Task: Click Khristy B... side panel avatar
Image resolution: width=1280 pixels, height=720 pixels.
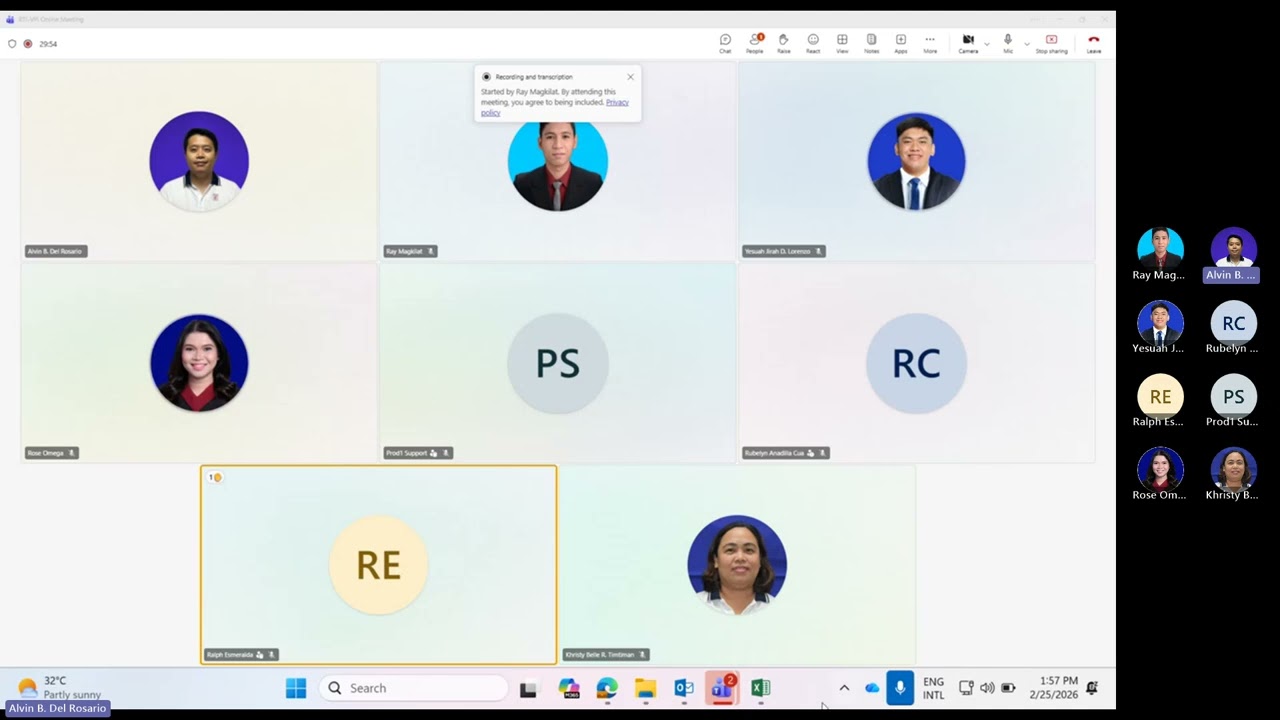Action: coord(1234,469)
